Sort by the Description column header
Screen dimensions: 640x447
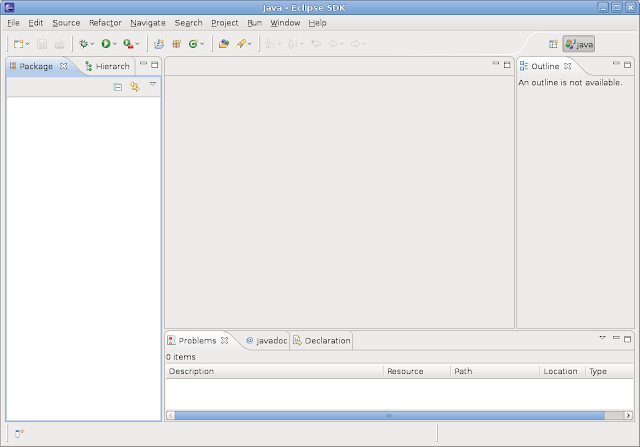(x=275, y=371)
